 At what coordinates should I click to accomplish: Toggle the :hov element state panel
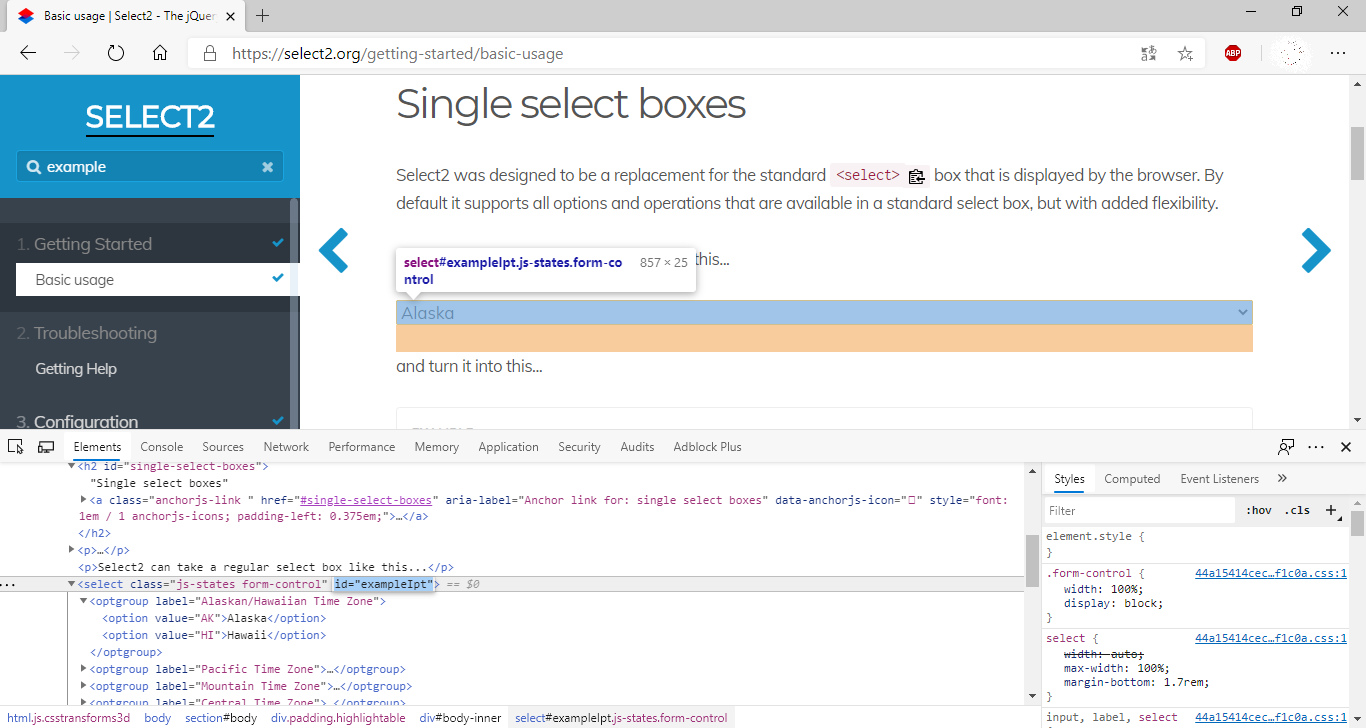click(x=1259, y=510)
